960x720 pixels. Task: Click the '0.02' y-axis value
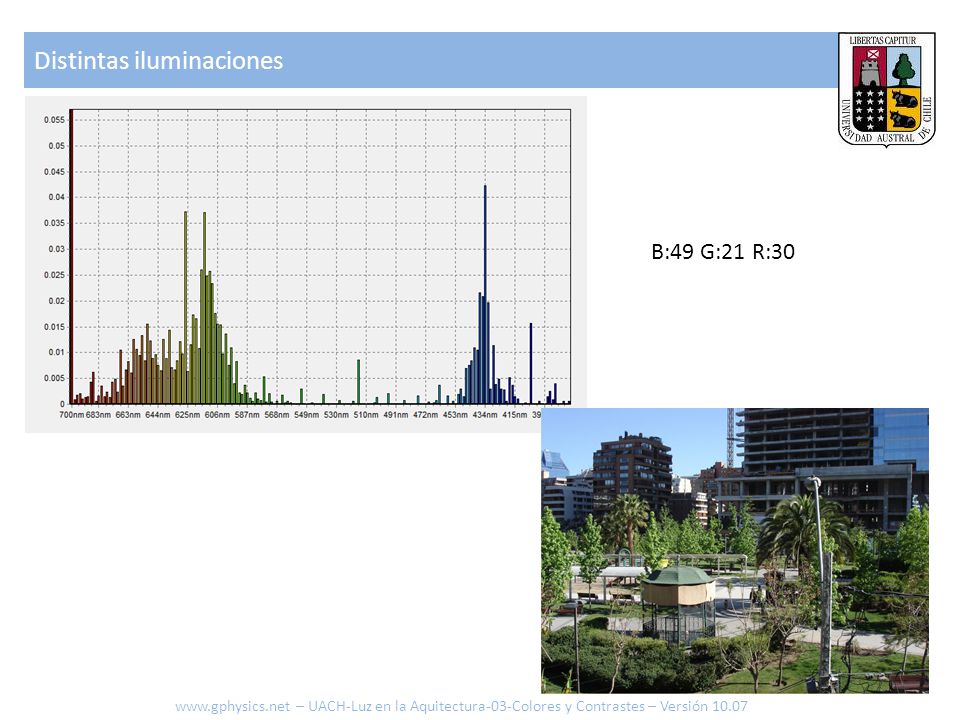pyautogui.click(x=56, y=301)
